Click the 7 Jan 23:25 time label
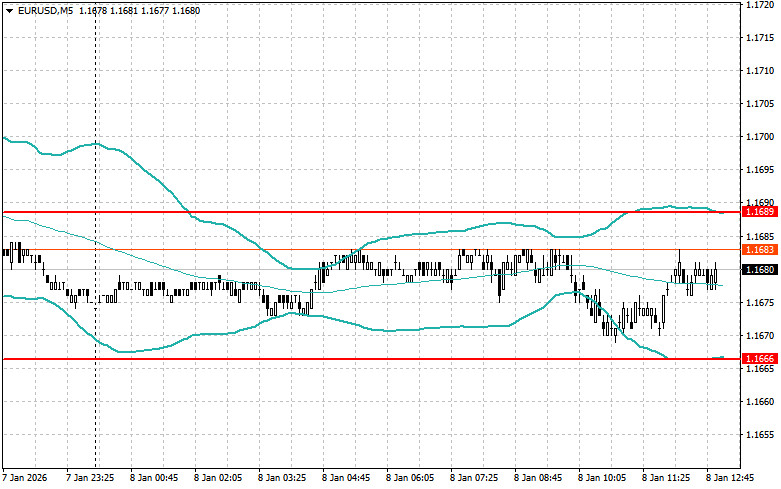781x489 pixels. click(90, 478)
